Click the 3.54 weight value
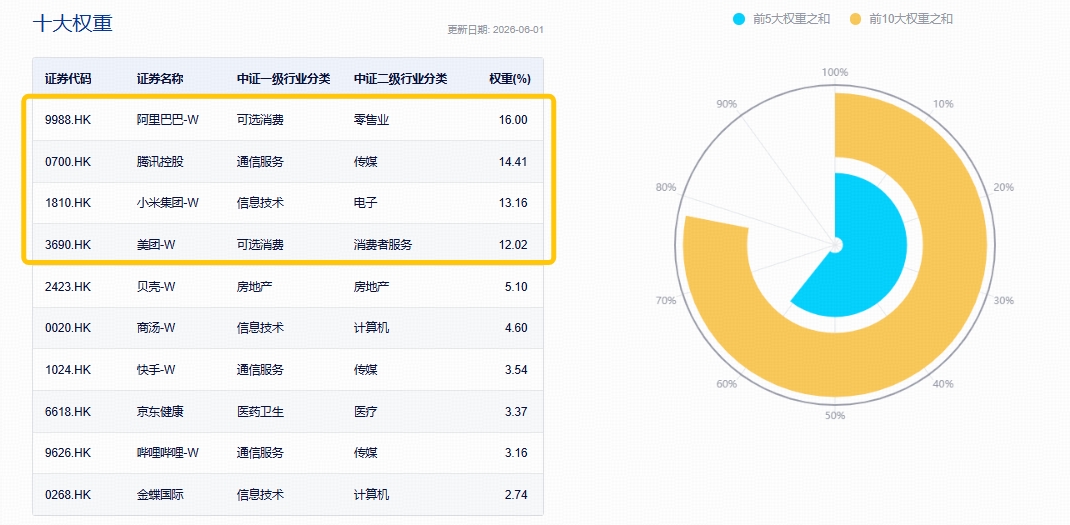Viewport: 1070px width, 525px height. pyautogui.click(x=516, y=370)
